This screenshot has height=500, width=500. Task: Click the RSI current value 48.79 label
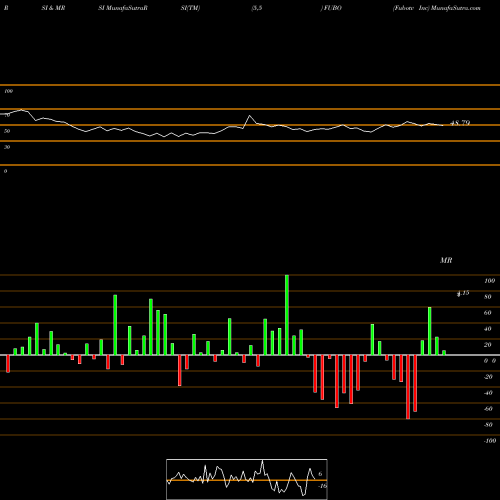pos(460,123)
